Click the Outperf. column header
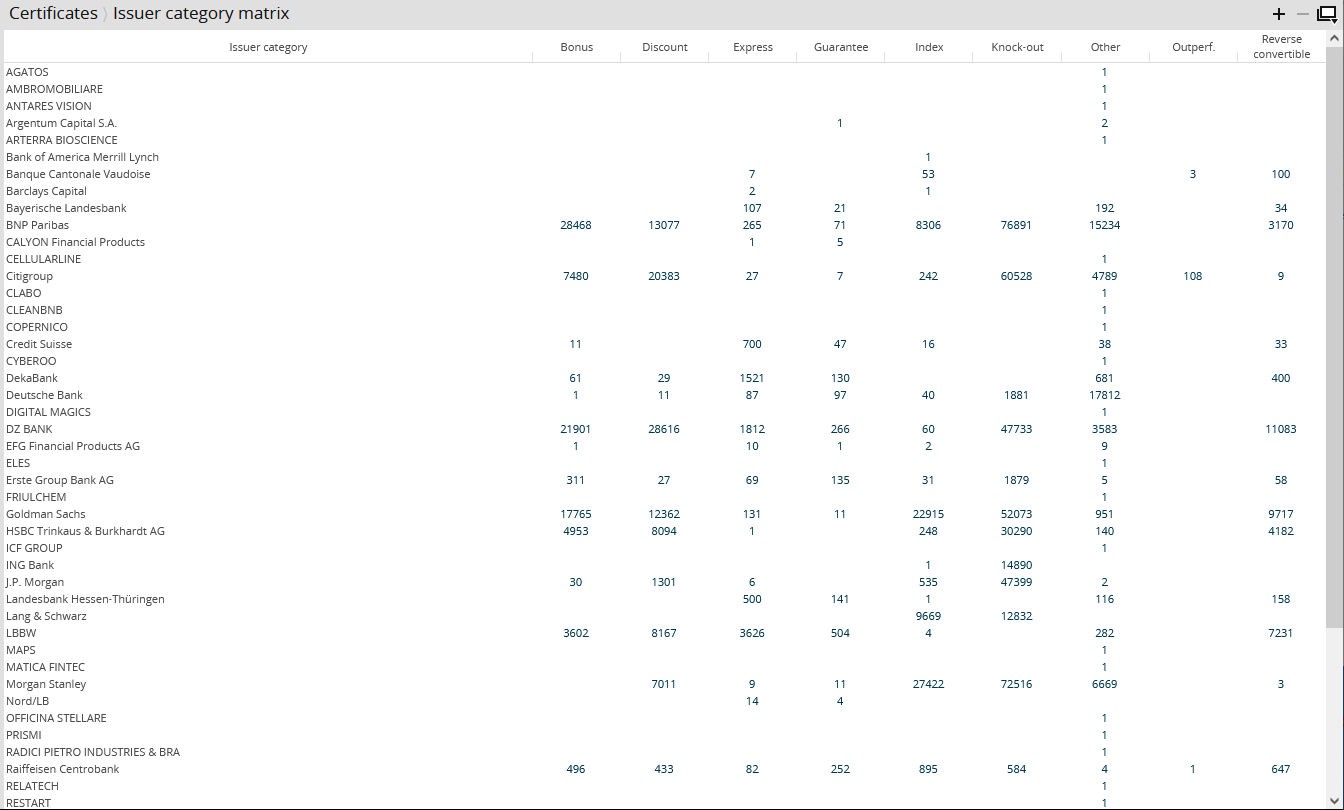This screenshot has width=1344, height=810. [x=1193, y=47]
